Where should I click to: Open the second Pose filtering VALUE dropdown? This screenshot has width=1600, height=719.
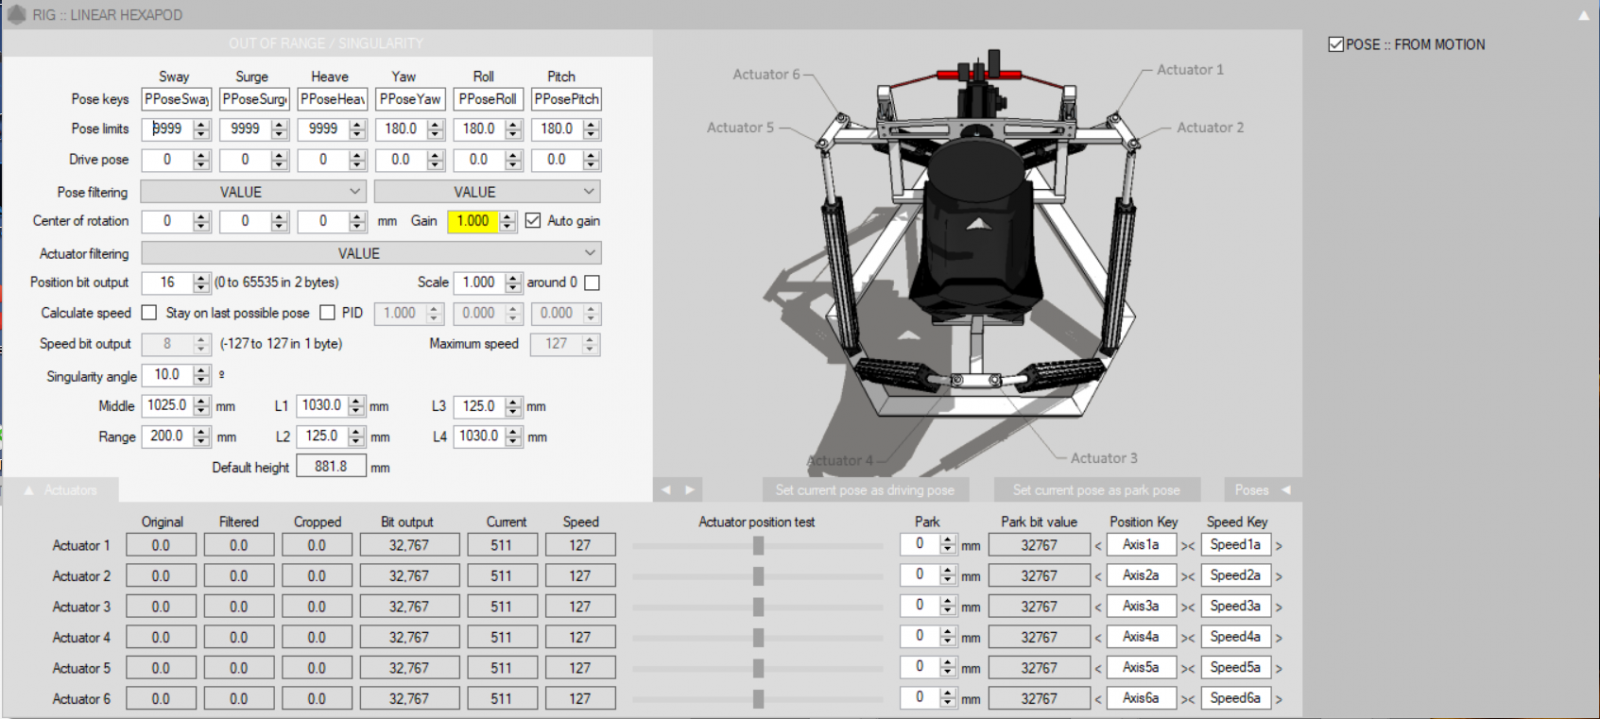[x=487, y=191]
